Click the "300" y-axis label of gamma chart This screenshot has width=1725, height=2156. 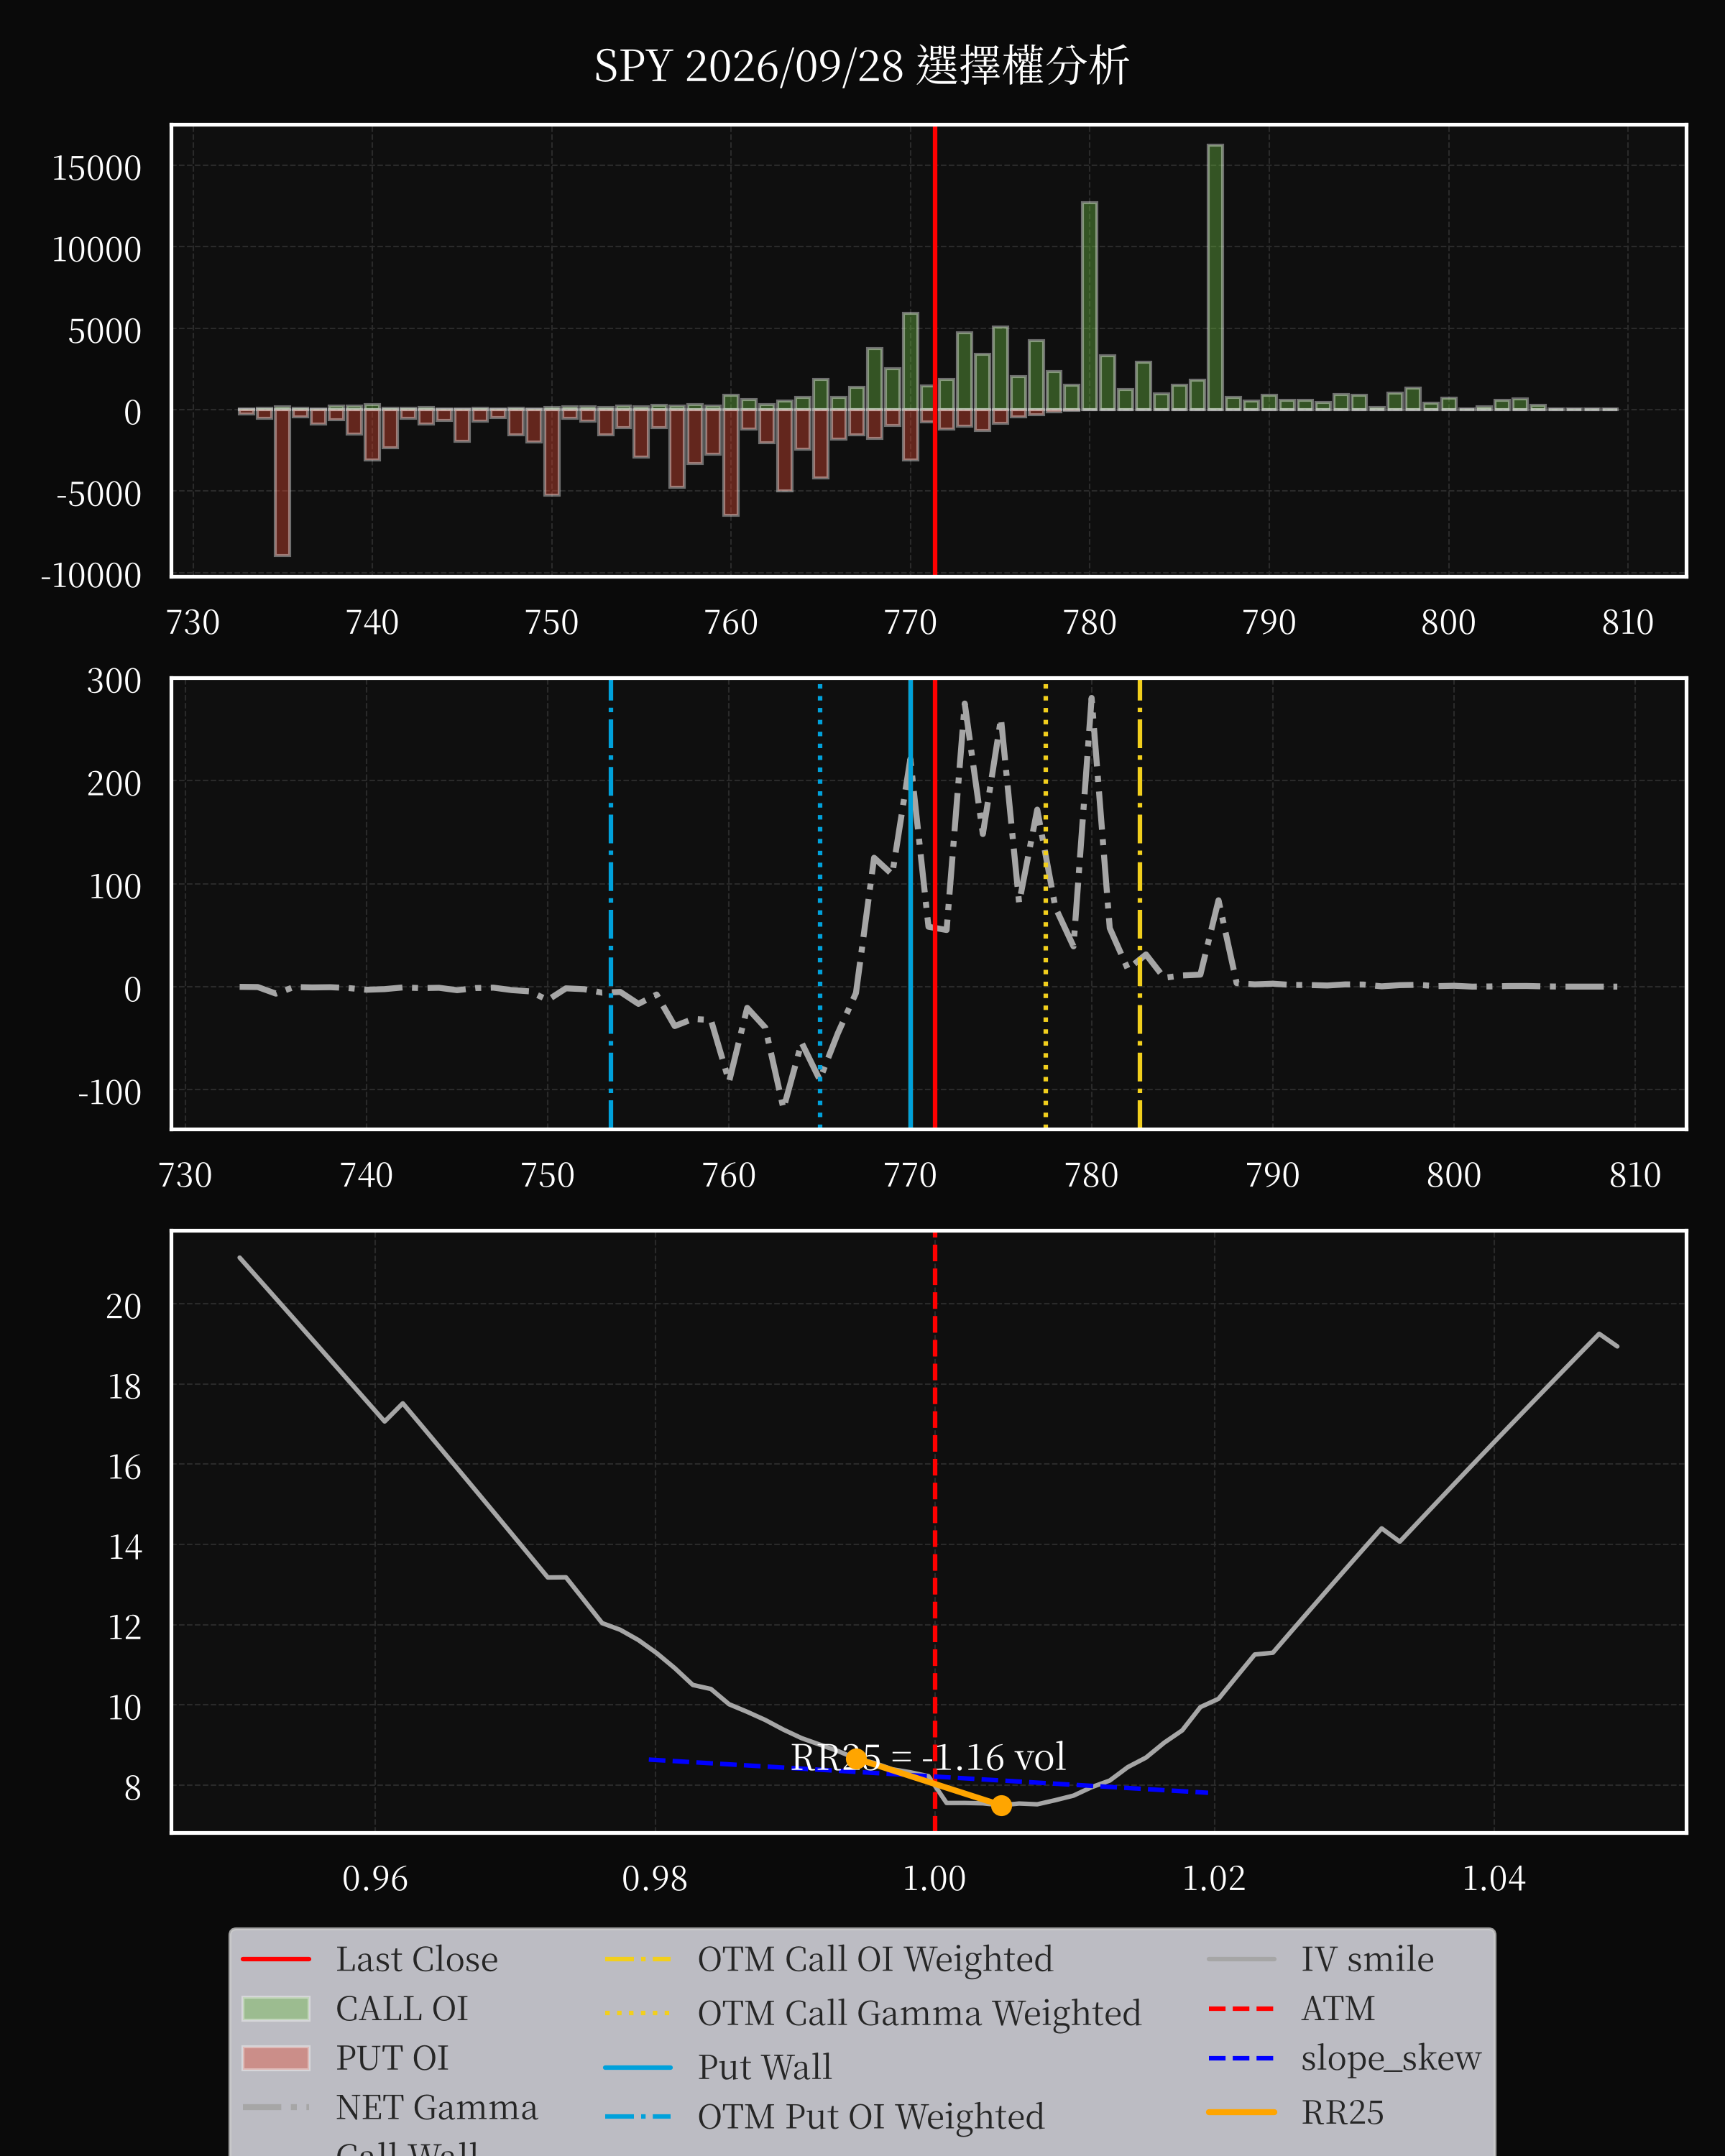pyautogui.click(x=114, y=681)
